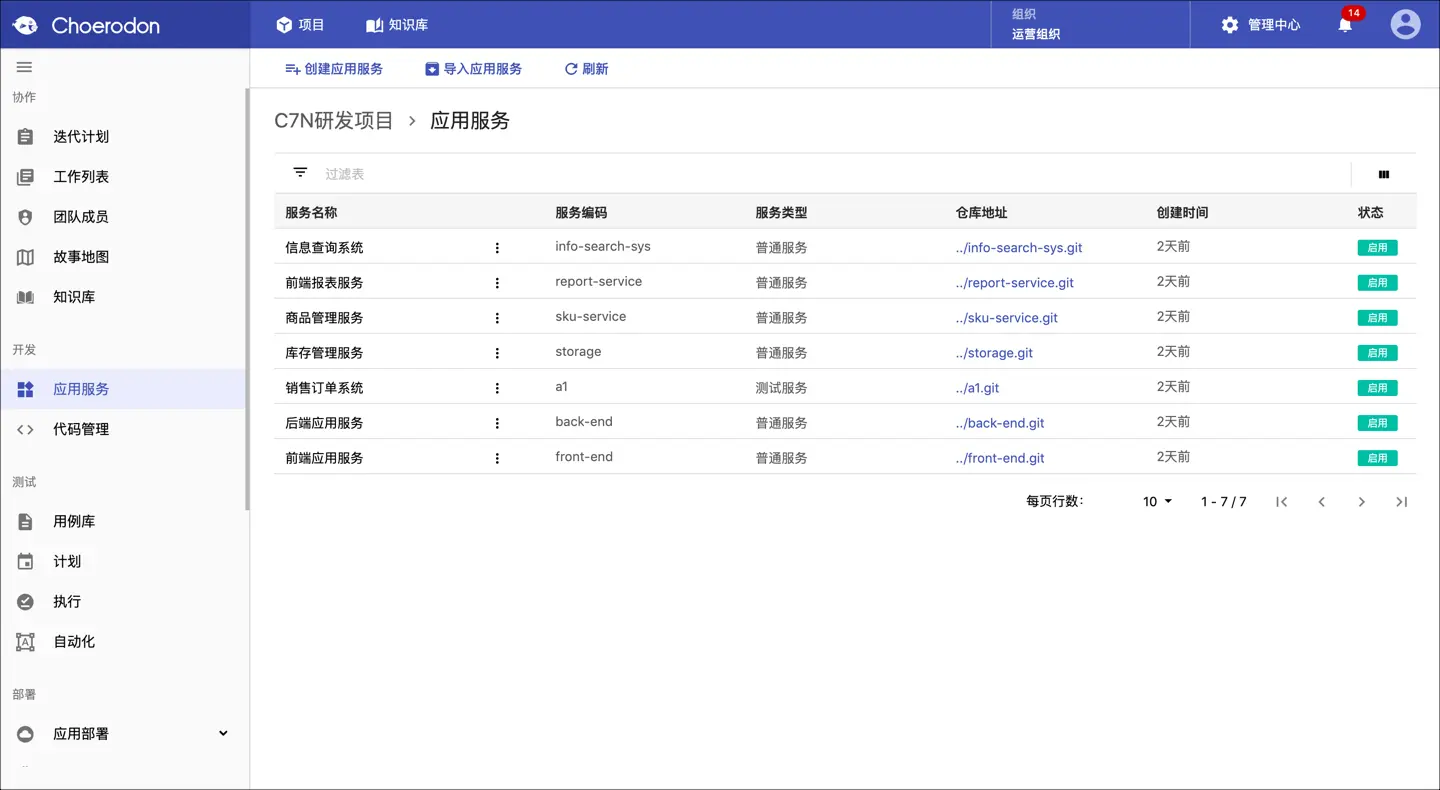
Task: Open the 项目 menu in top bar
Action: 300,25
